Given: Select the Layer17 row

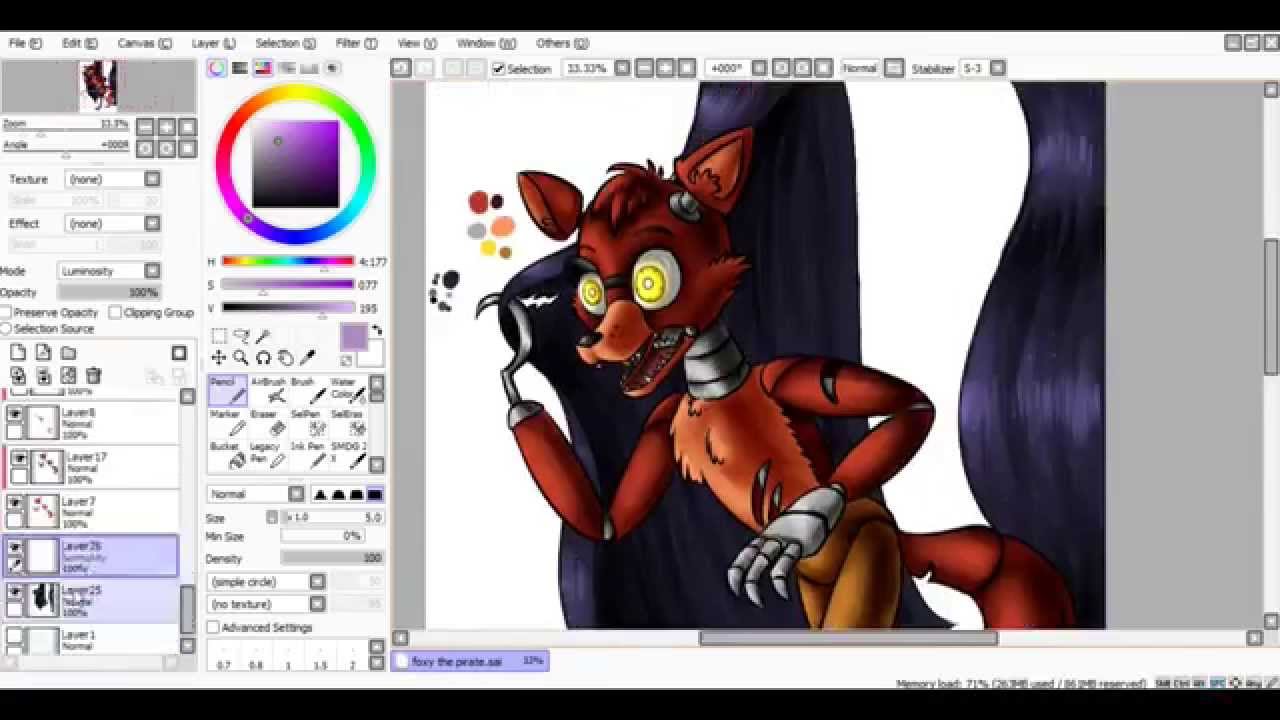Looking at the screenshot, I should (90, 467).
